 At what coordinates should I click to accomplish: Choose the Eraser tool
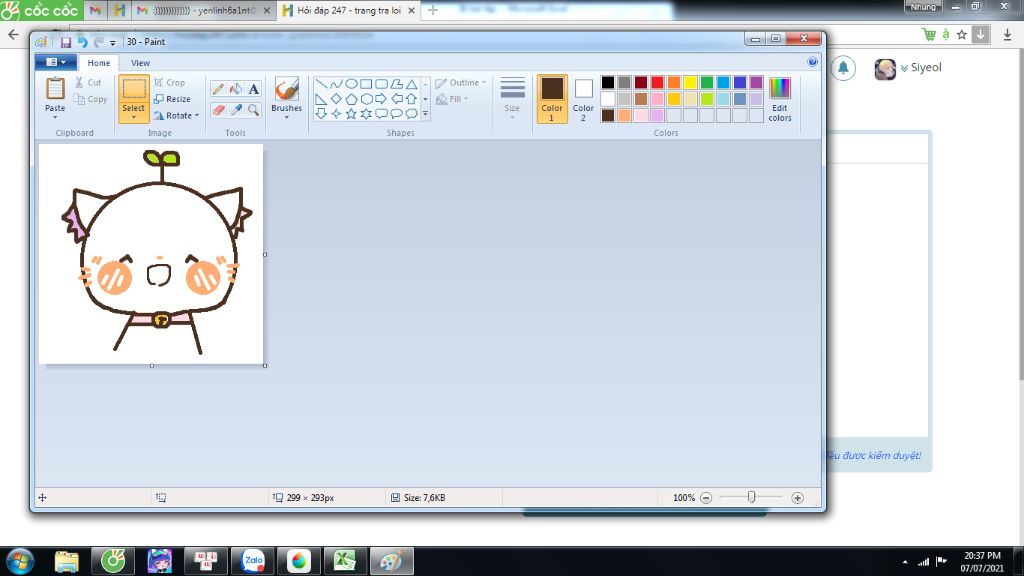point(218,110)
